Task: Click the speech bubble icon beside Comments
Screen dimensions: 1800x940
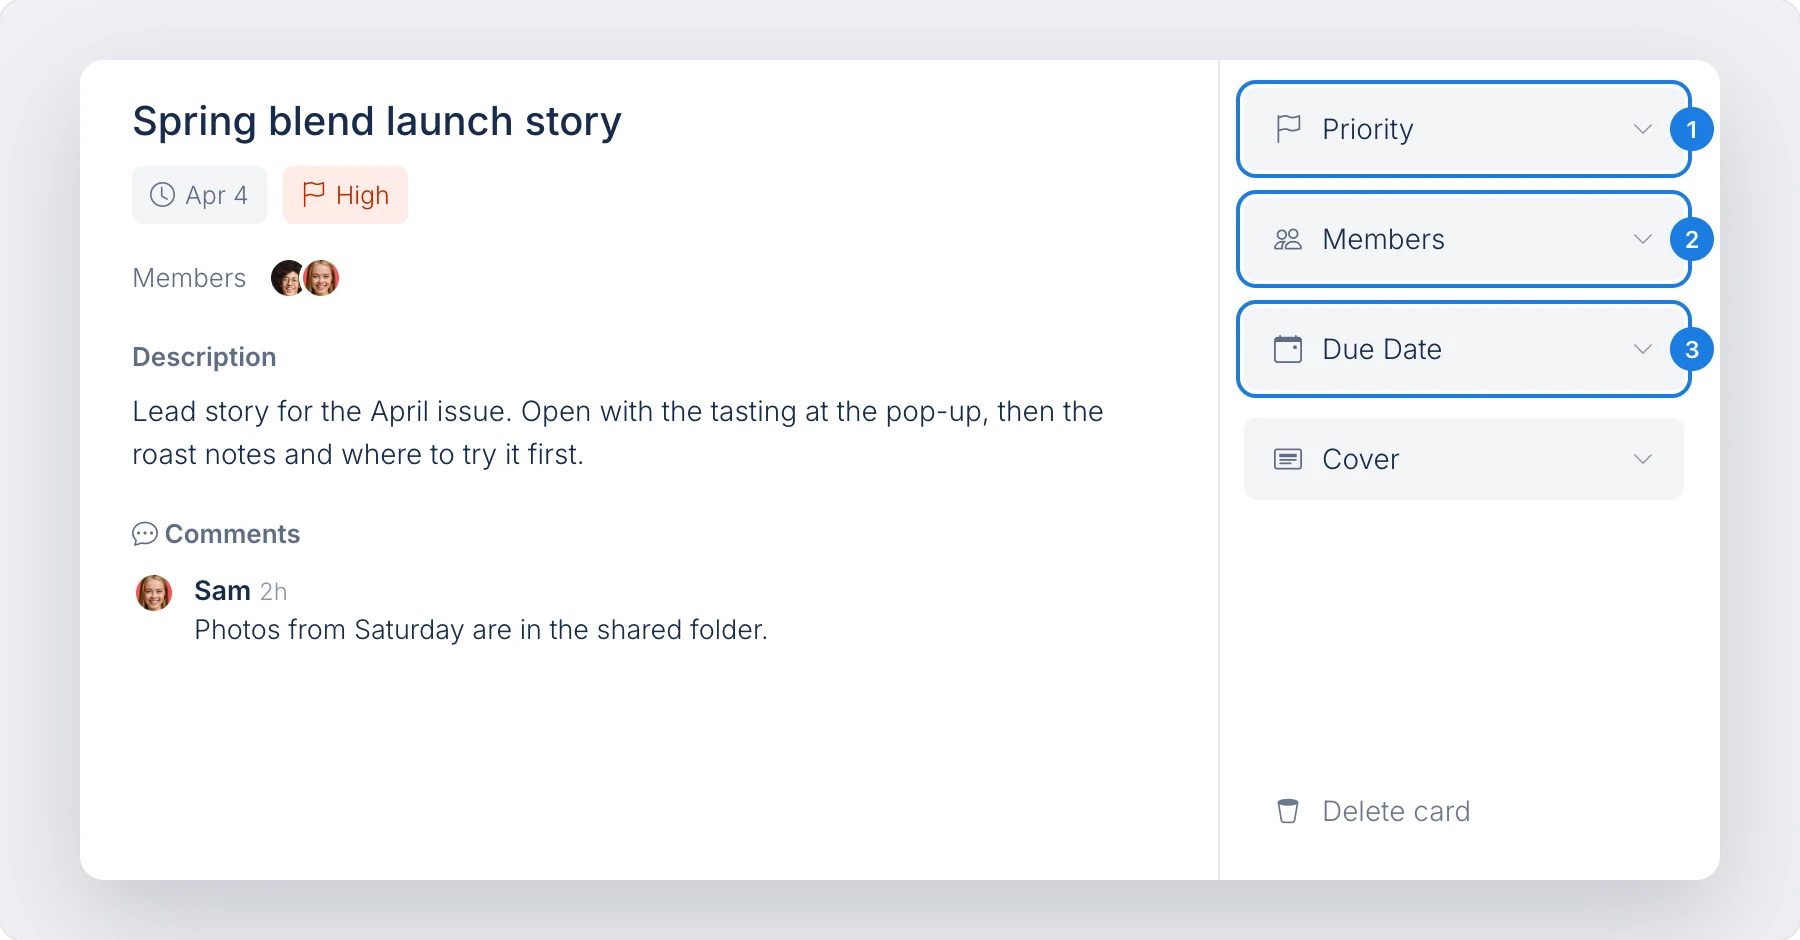Action: pos(145,534)
